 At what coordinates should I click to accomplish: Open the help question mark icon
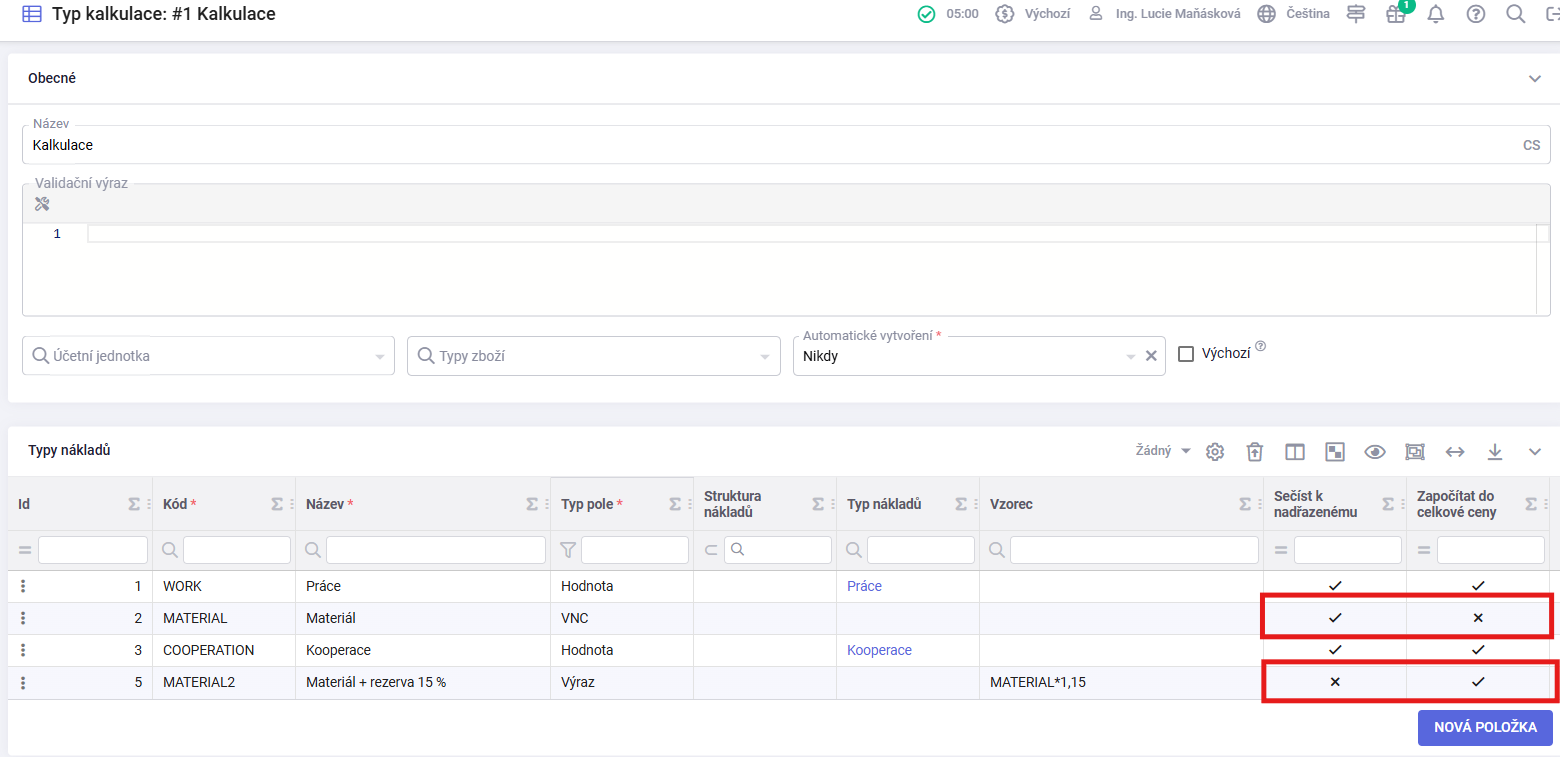pyautogui.click(x=1475, y=14)
